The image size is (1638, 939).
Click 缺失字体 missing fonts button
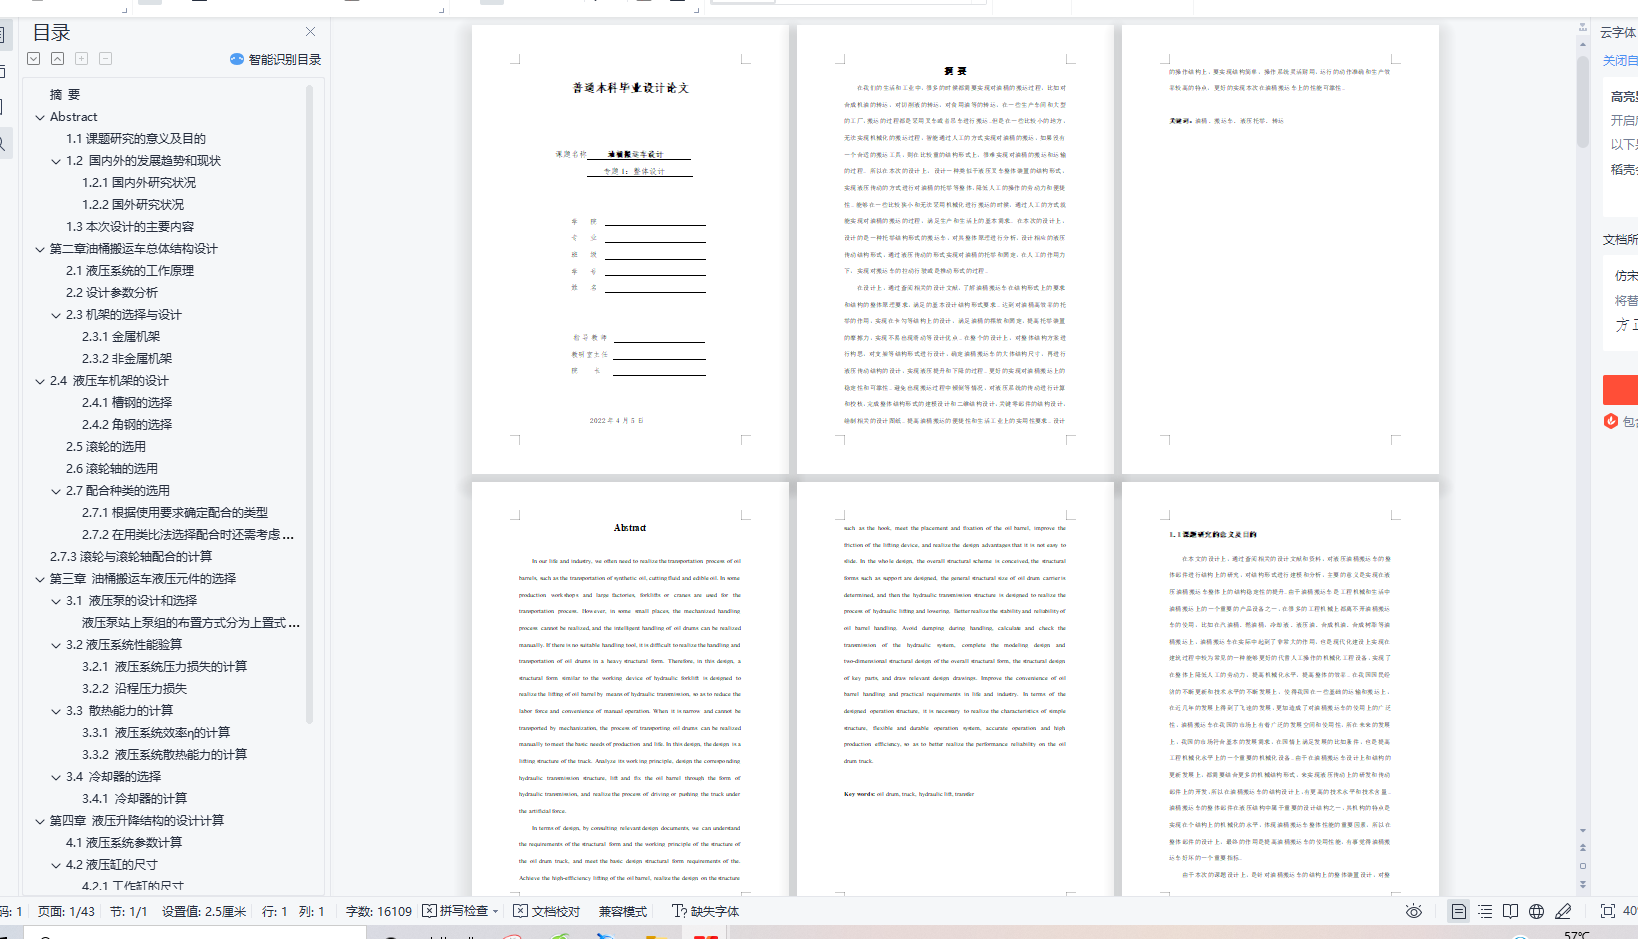pyautogui.click(x=705, y=911)
